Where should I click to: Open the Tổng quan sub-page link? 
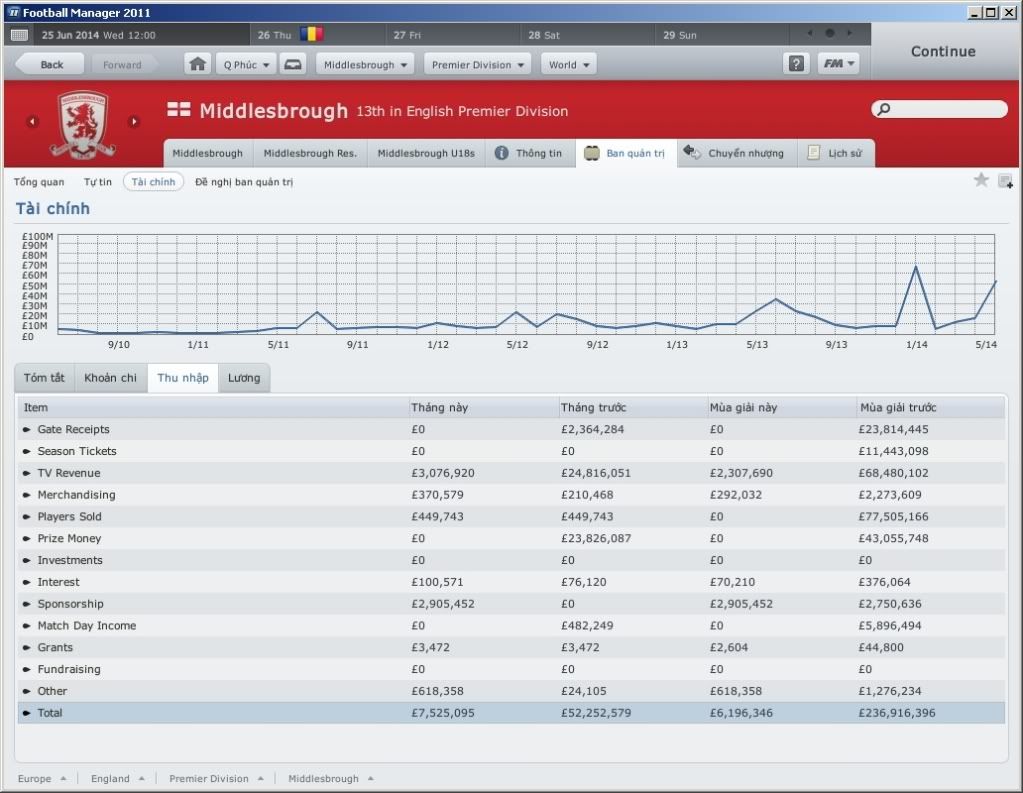[x=39, y=182]
